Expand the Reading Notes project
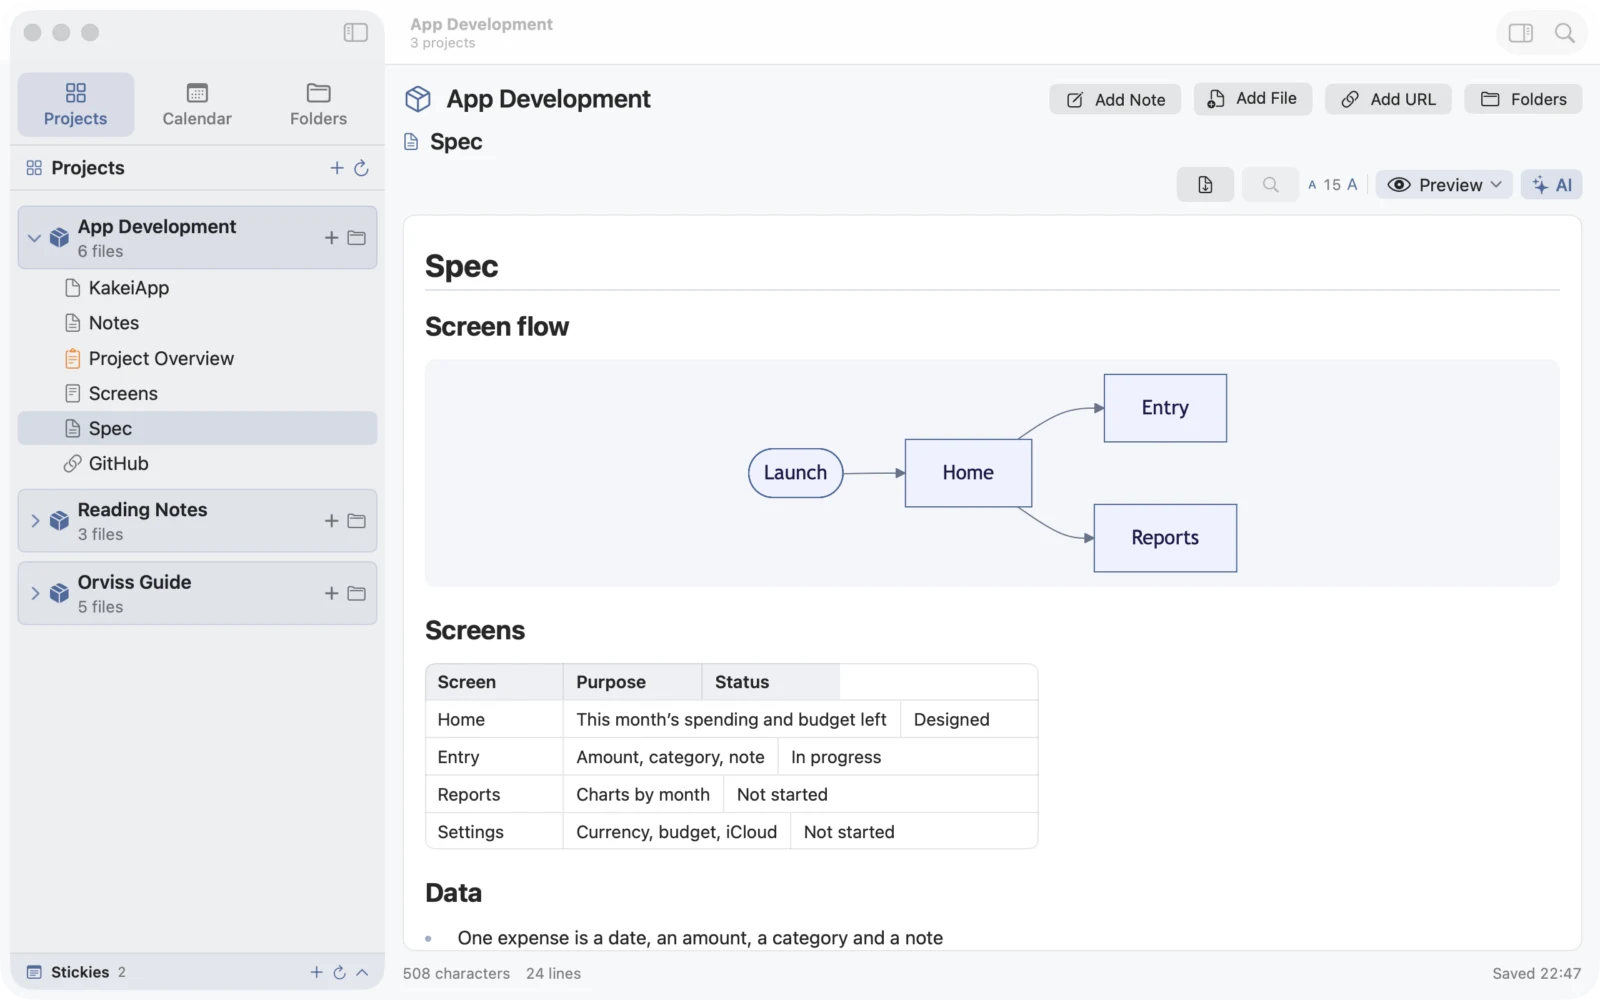This screenshot has height=1000, width=1600. coord(35,521)
